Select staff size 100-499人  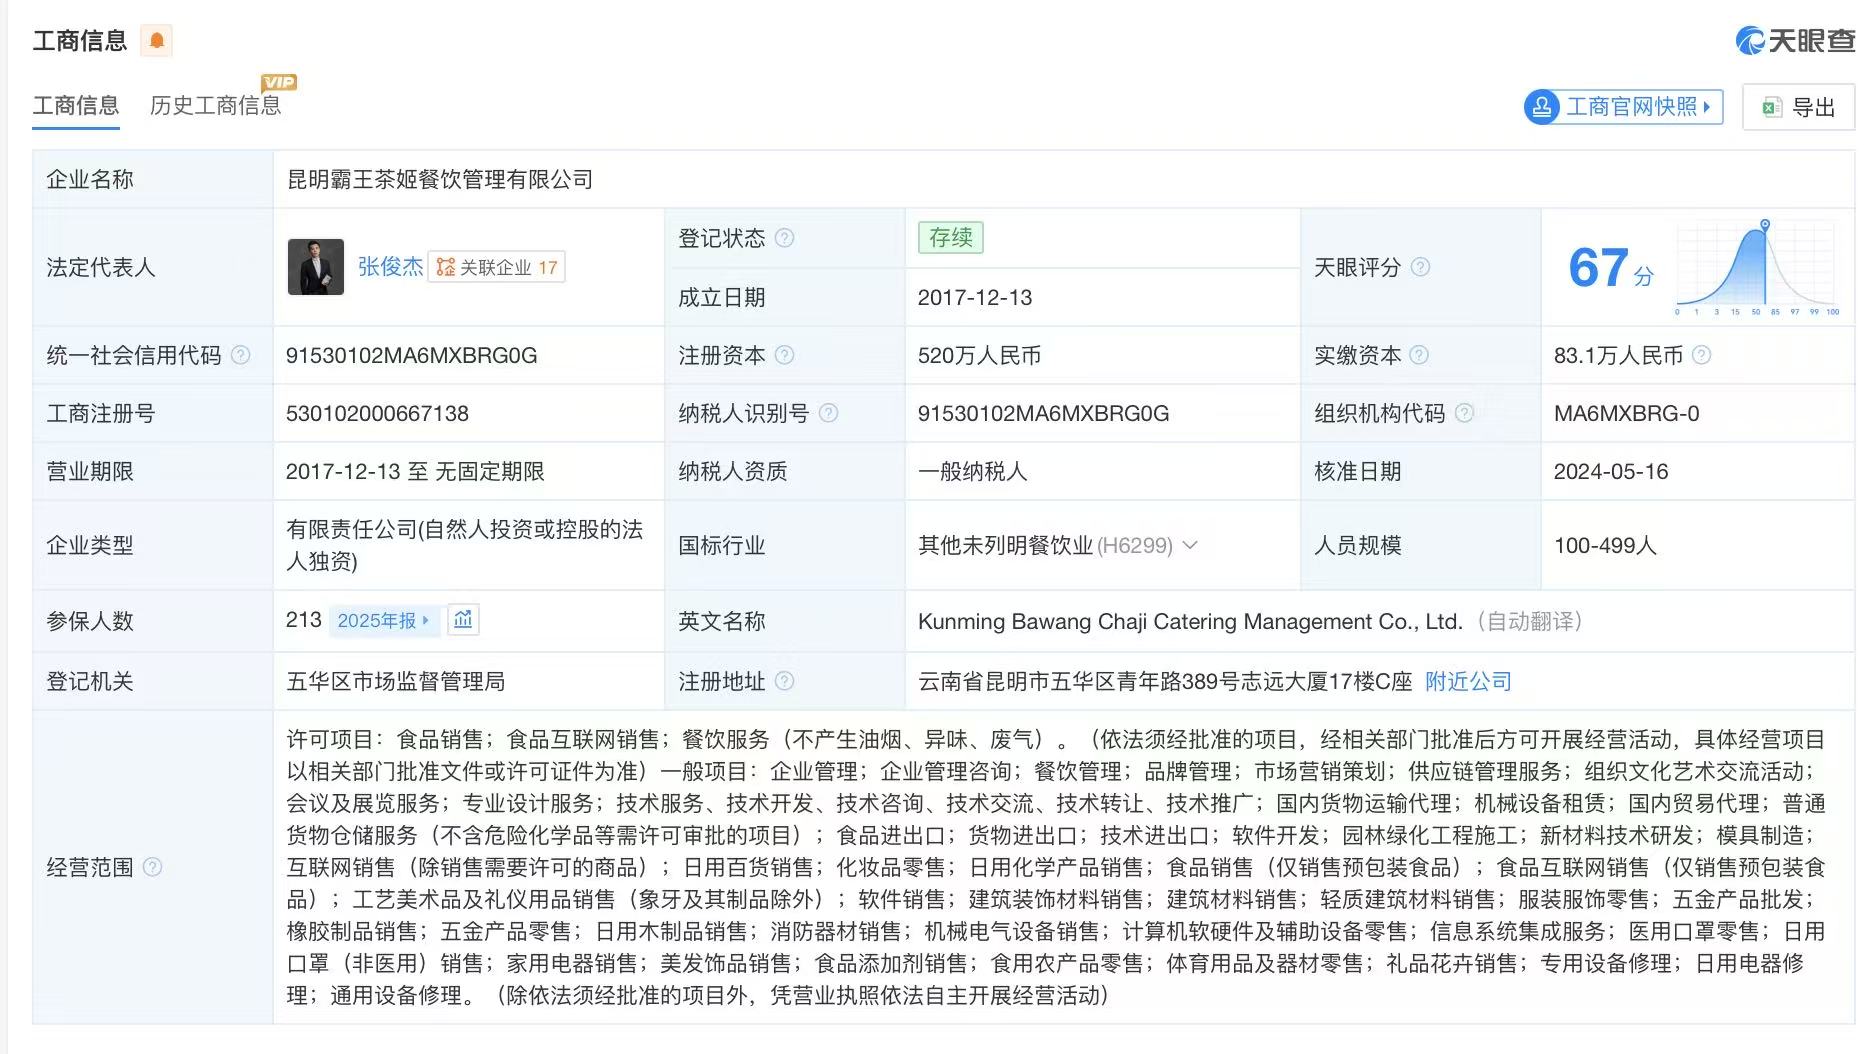(x=1605, y=545)
